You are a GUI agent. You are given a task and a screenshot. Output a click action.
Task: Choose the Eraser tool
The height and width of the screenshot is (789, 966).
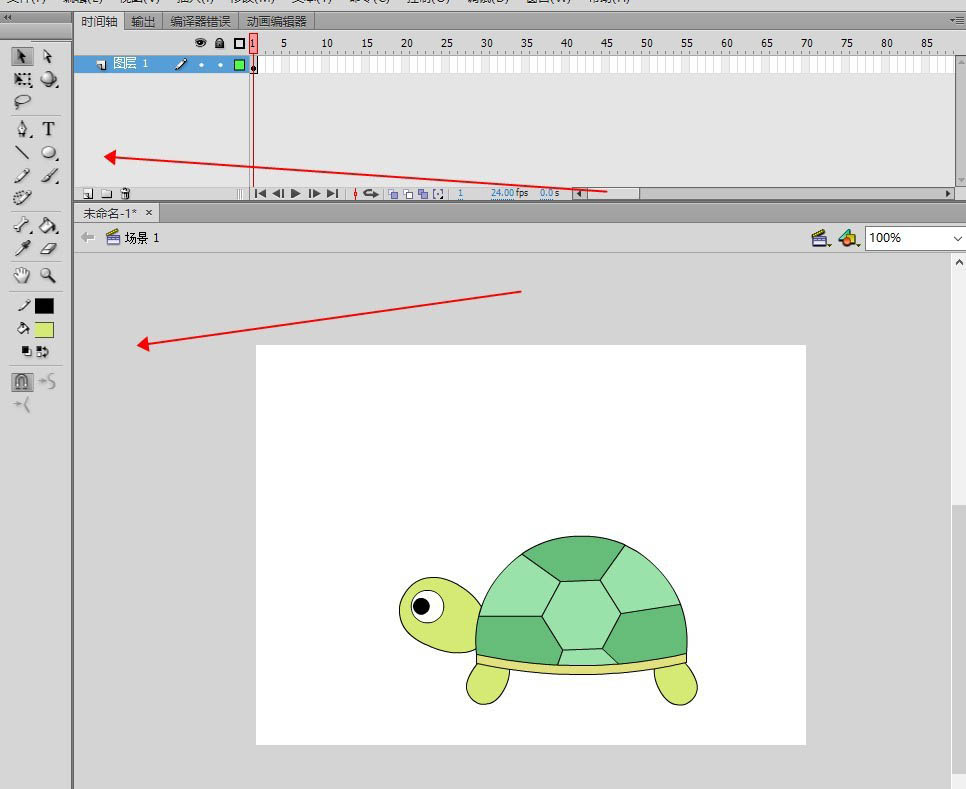(x=48, y=249)
